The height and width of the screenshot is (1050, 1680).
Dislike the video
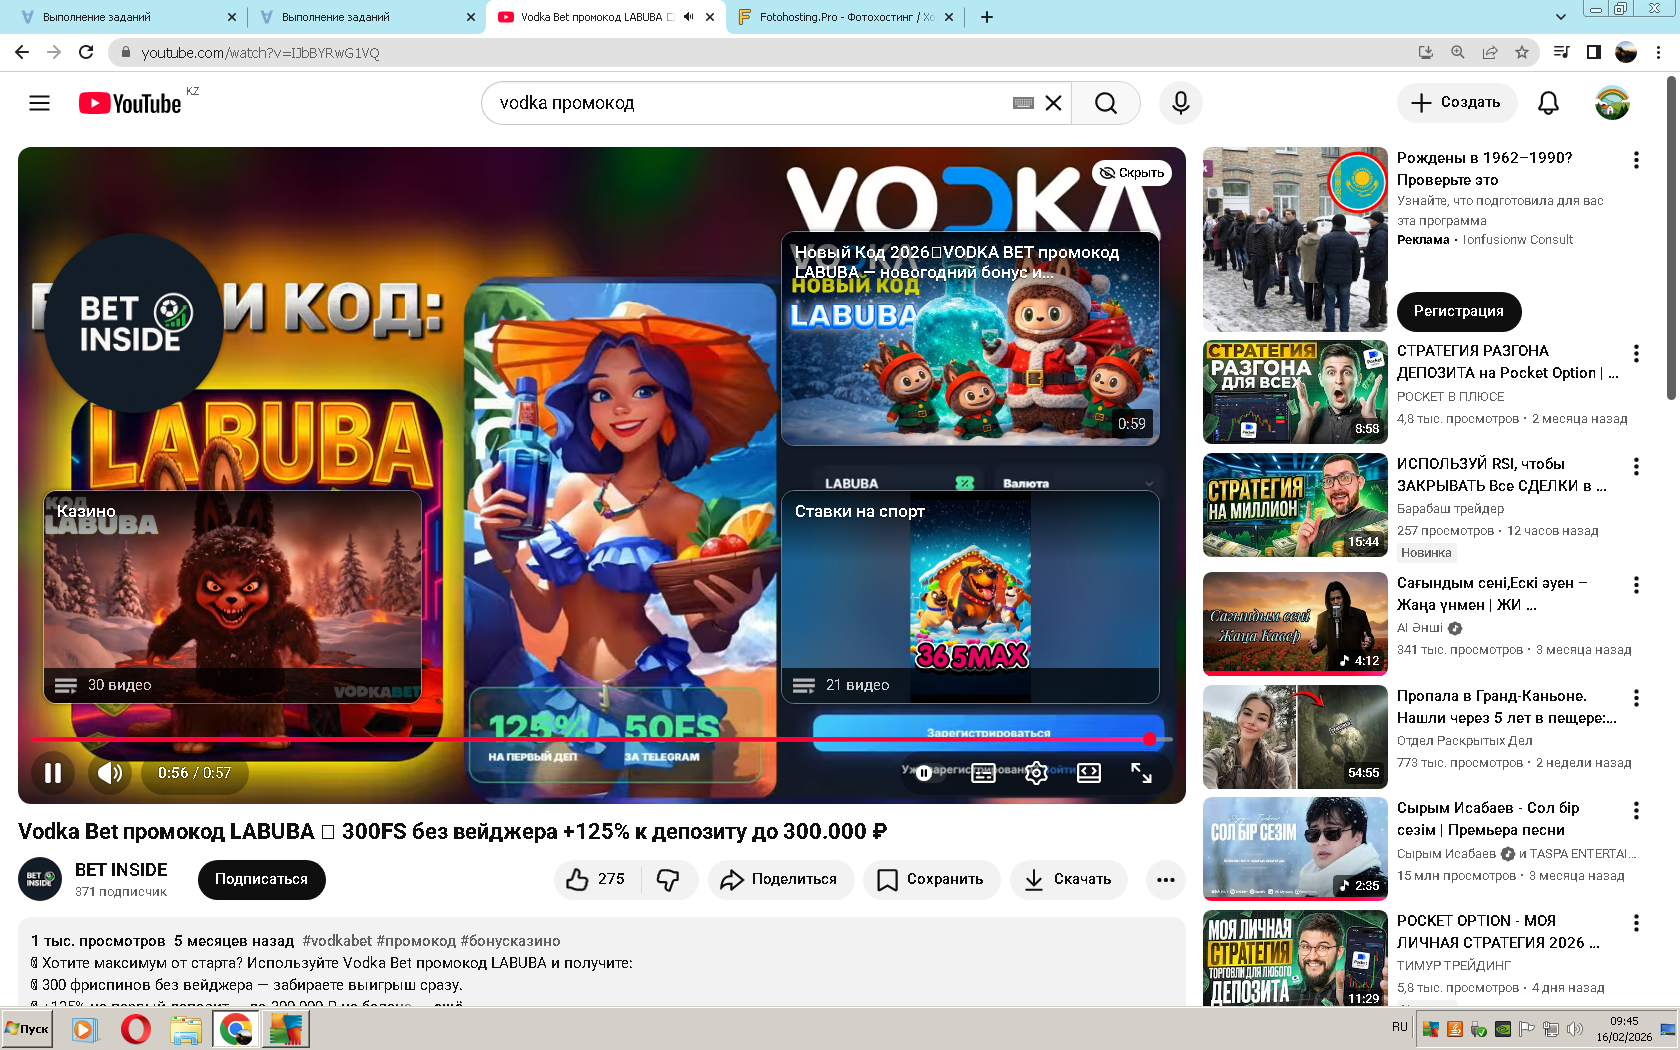click(x=668, y=879)
